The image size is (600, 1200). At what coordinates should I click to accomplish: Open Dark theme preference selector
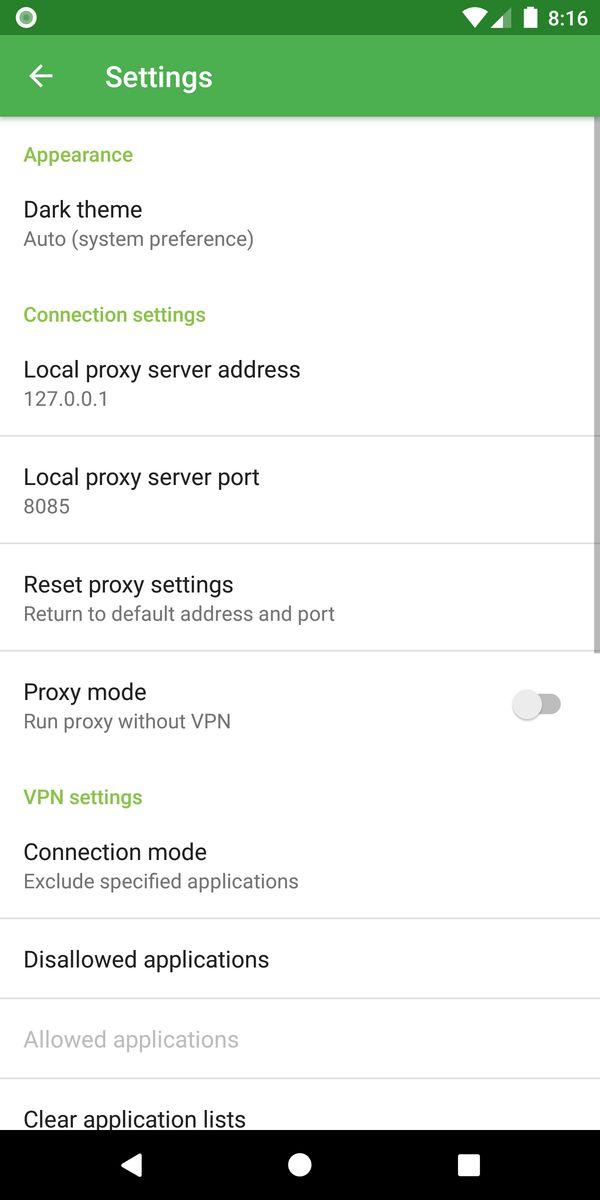tap(300, 224)
